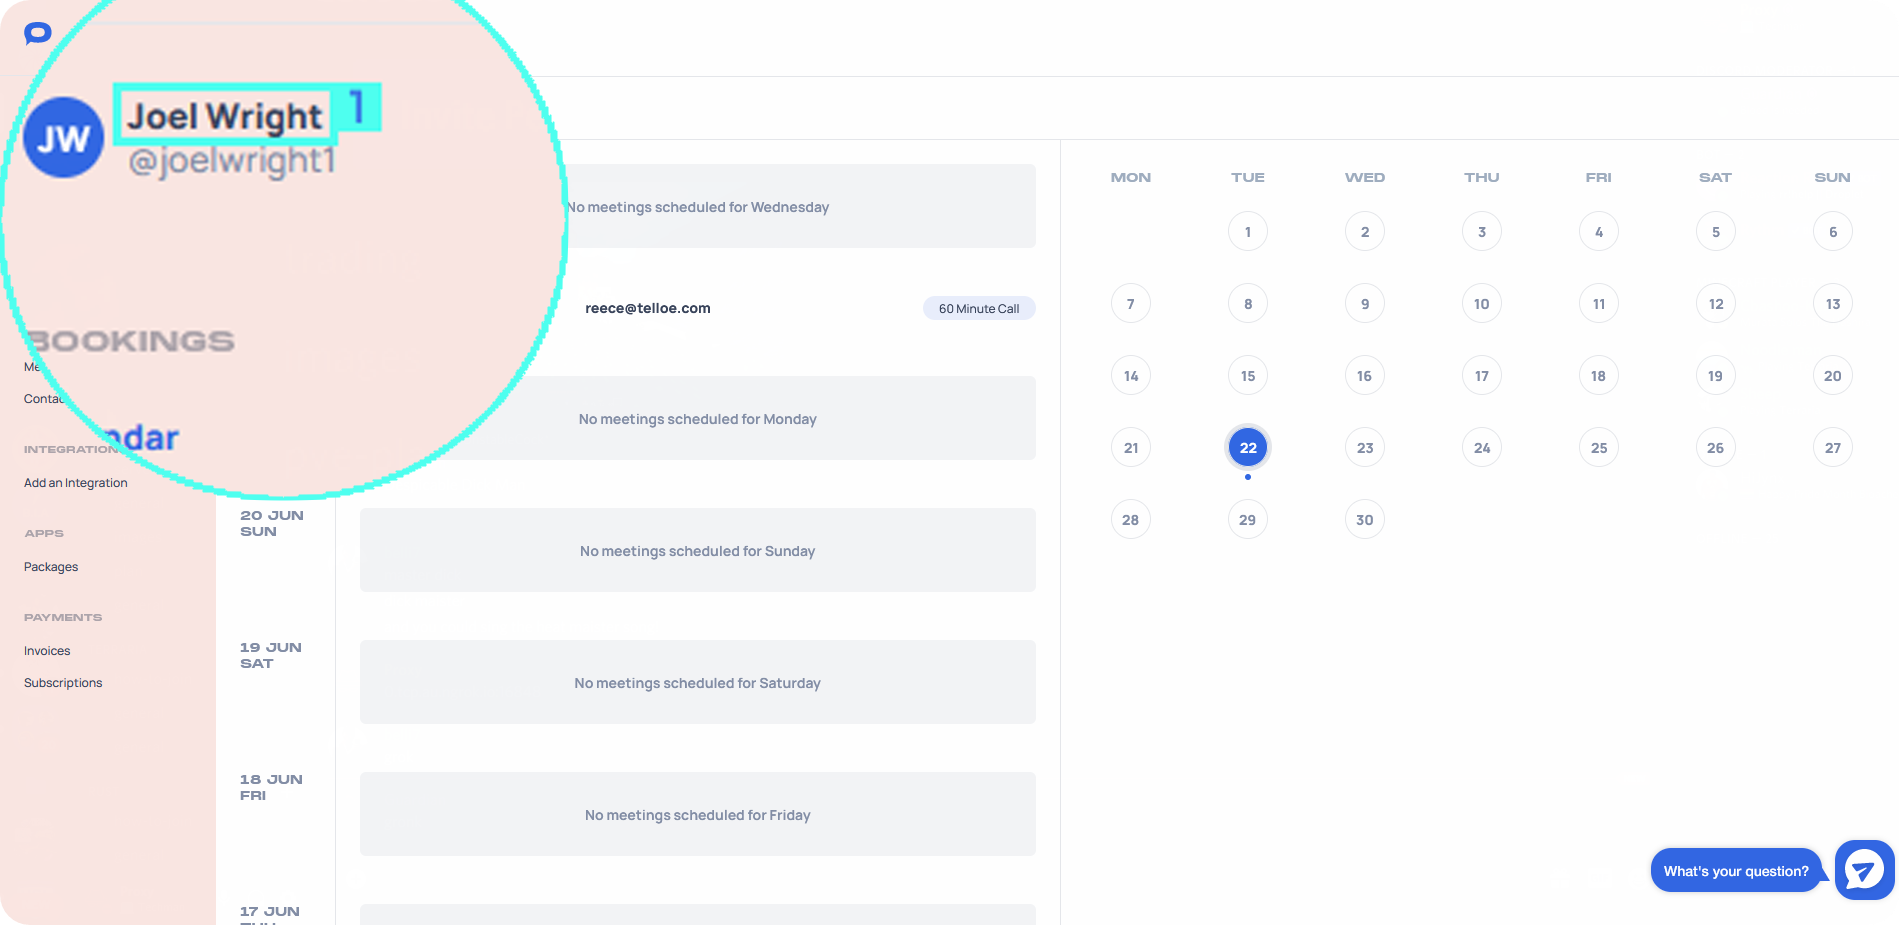This screenshot has height=925, width=1899.
Task: Click the JW profile avatar
Action: pos(63,138)
